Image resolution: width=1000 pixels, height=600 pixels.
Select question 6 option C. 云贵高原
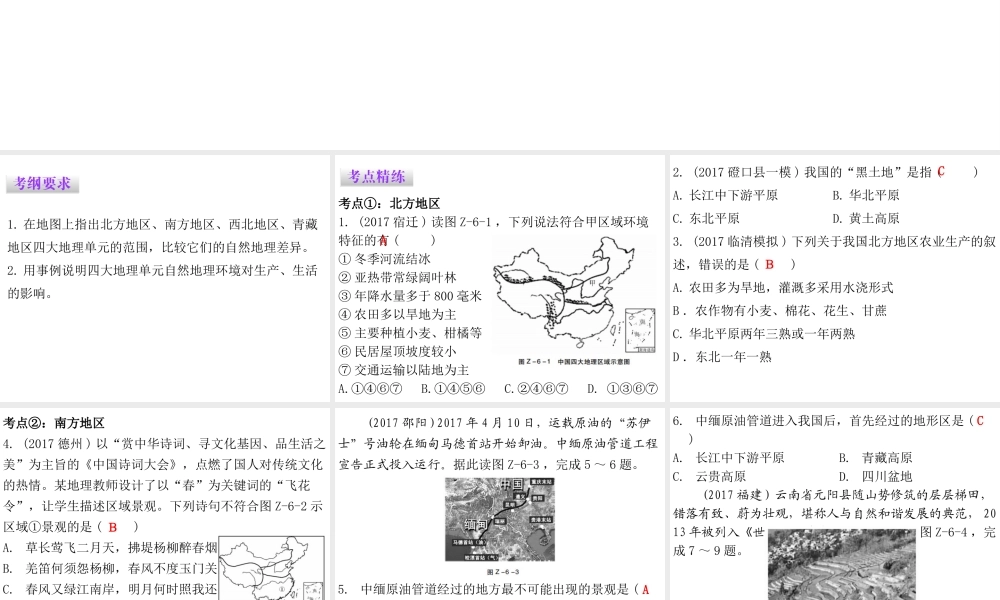point(709,476)
